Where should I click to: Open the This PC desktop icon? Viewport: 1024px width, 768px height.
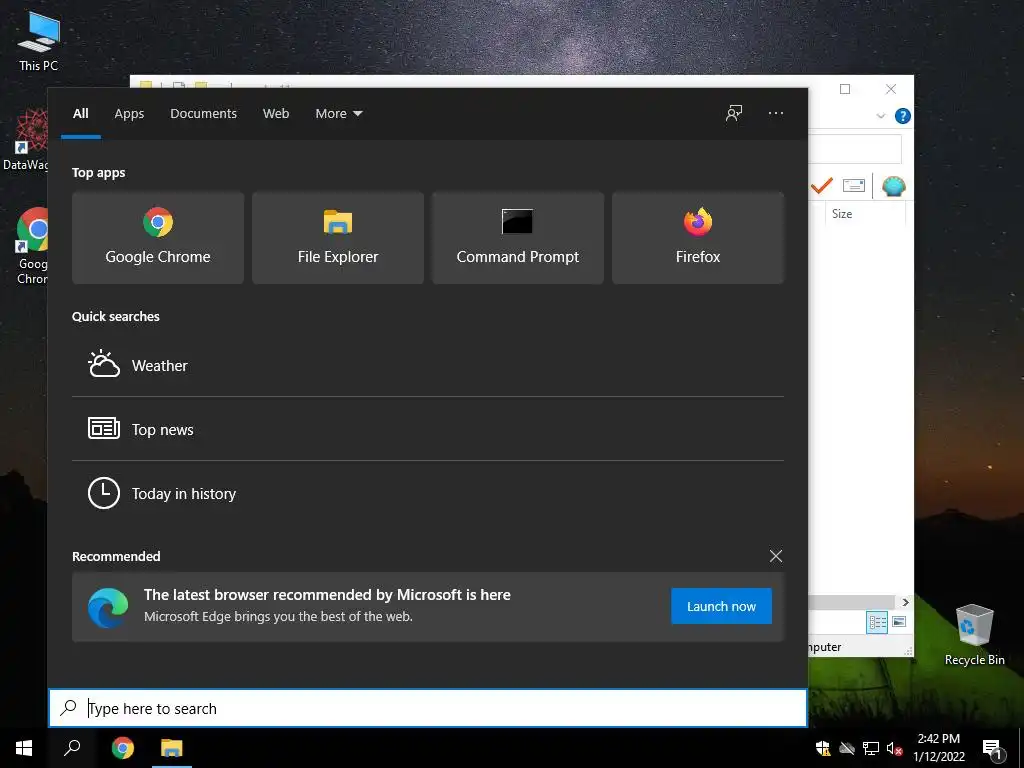tap(38, 40)
